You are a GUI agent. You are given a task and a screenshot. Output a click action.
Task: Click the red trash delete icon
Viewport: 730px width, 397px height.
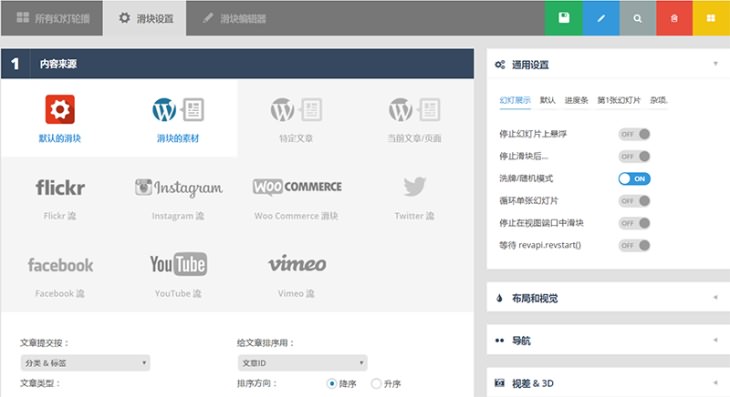click(674, 18)
